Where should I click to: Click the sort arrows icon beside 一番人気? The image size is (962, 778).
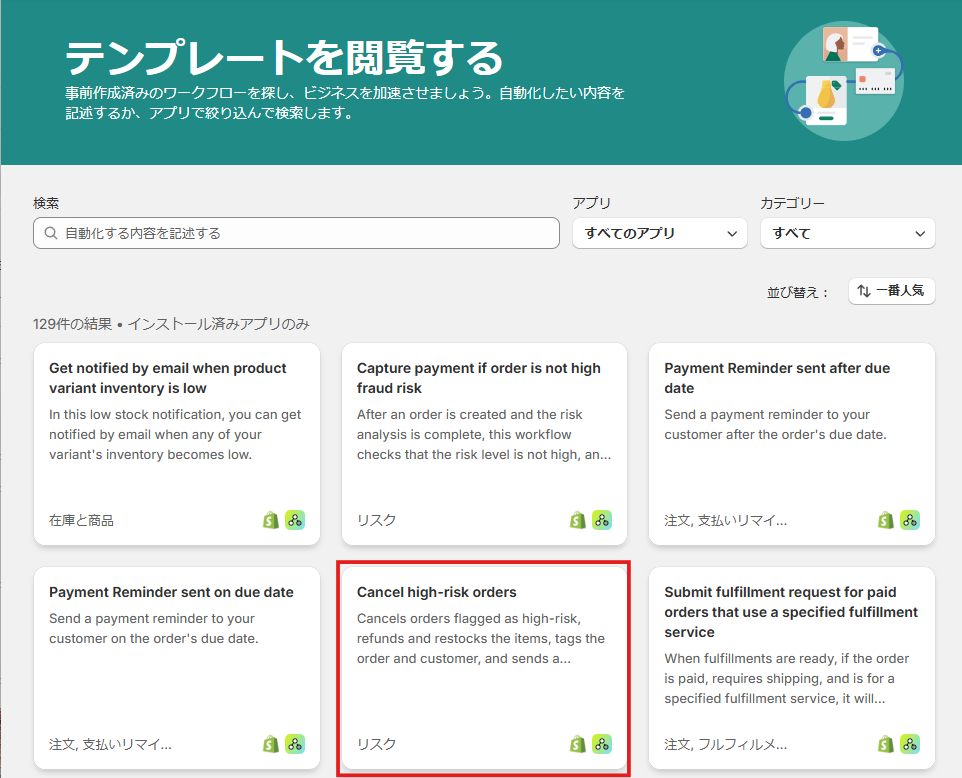pos(864,291)
